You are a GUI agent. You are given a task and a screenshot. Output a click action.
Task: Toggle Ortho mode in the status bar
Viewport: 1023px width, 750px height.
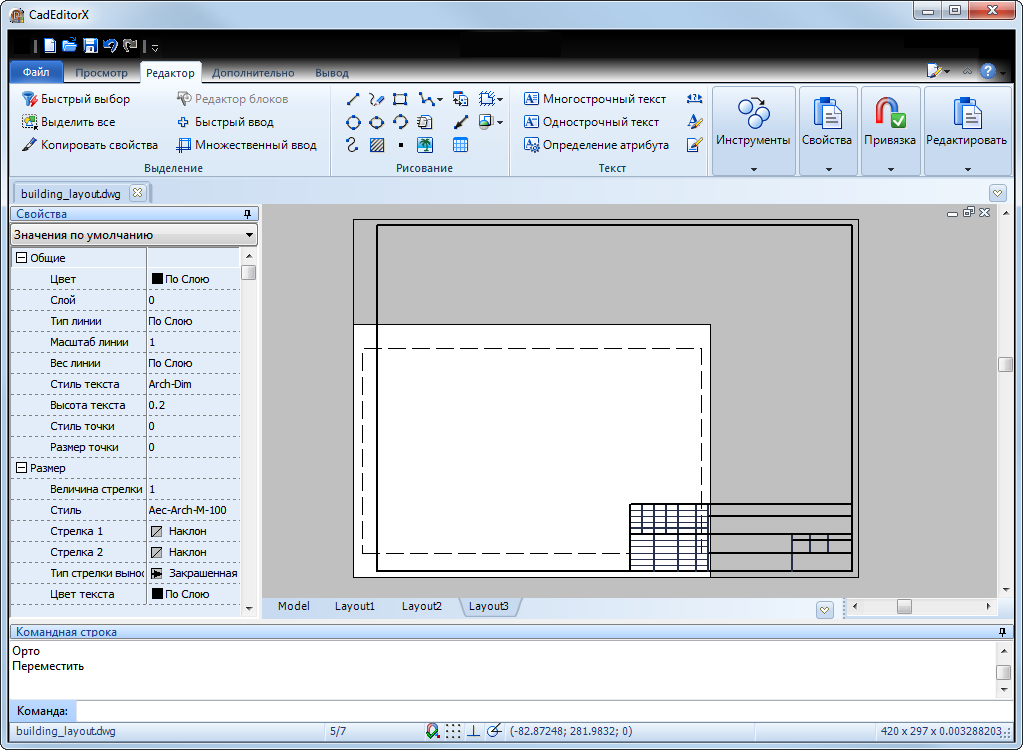(473, 732)
